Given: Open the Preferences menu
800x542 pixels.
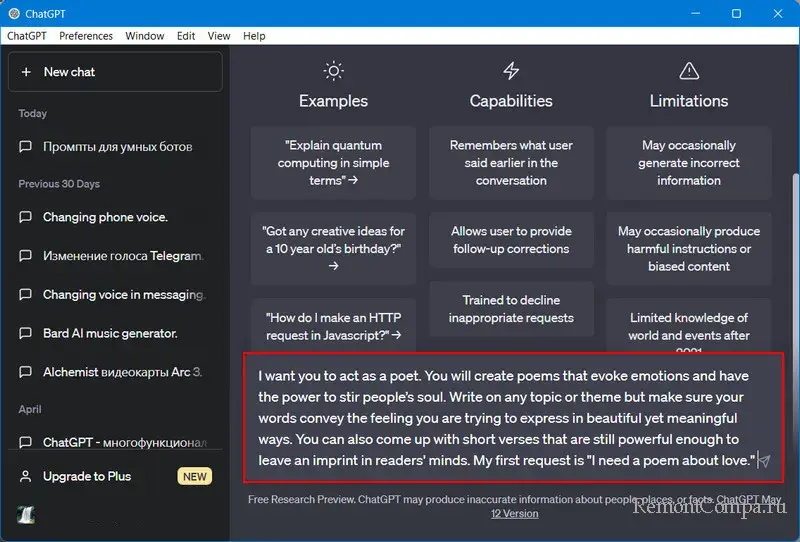Looking at the screenshot, I should 86,36.
